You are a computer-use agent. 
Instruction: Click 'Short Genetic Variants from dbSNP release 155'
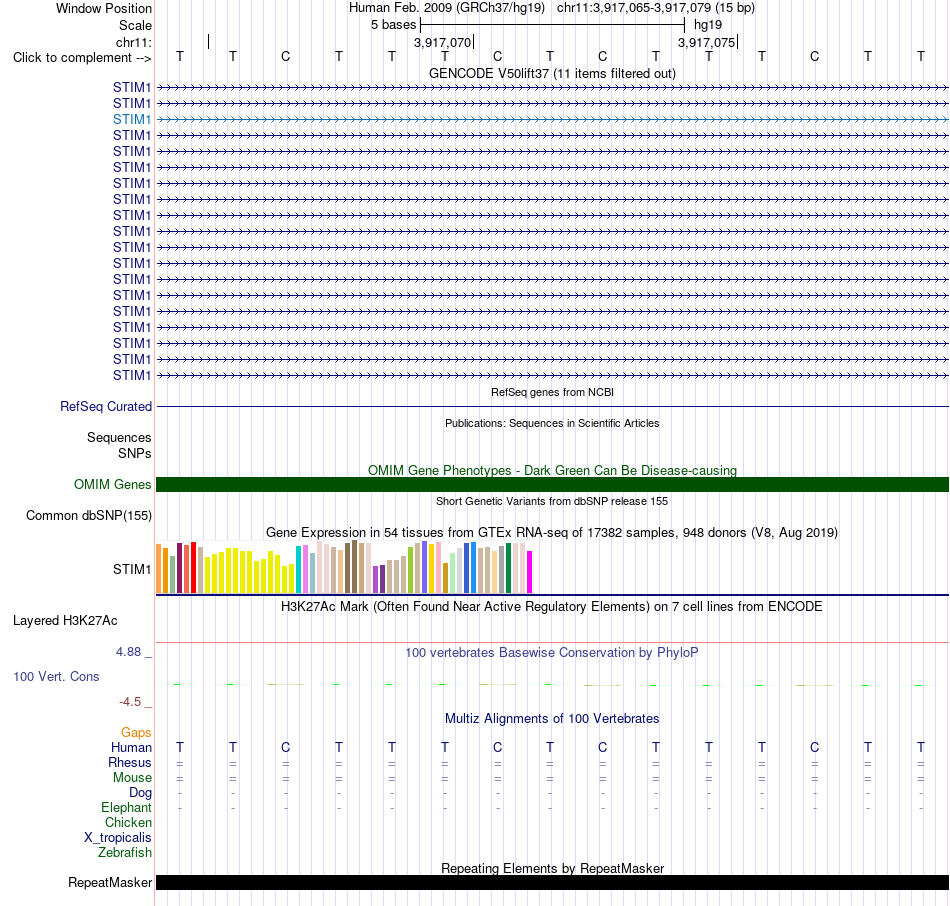click(x=552, y=501)
